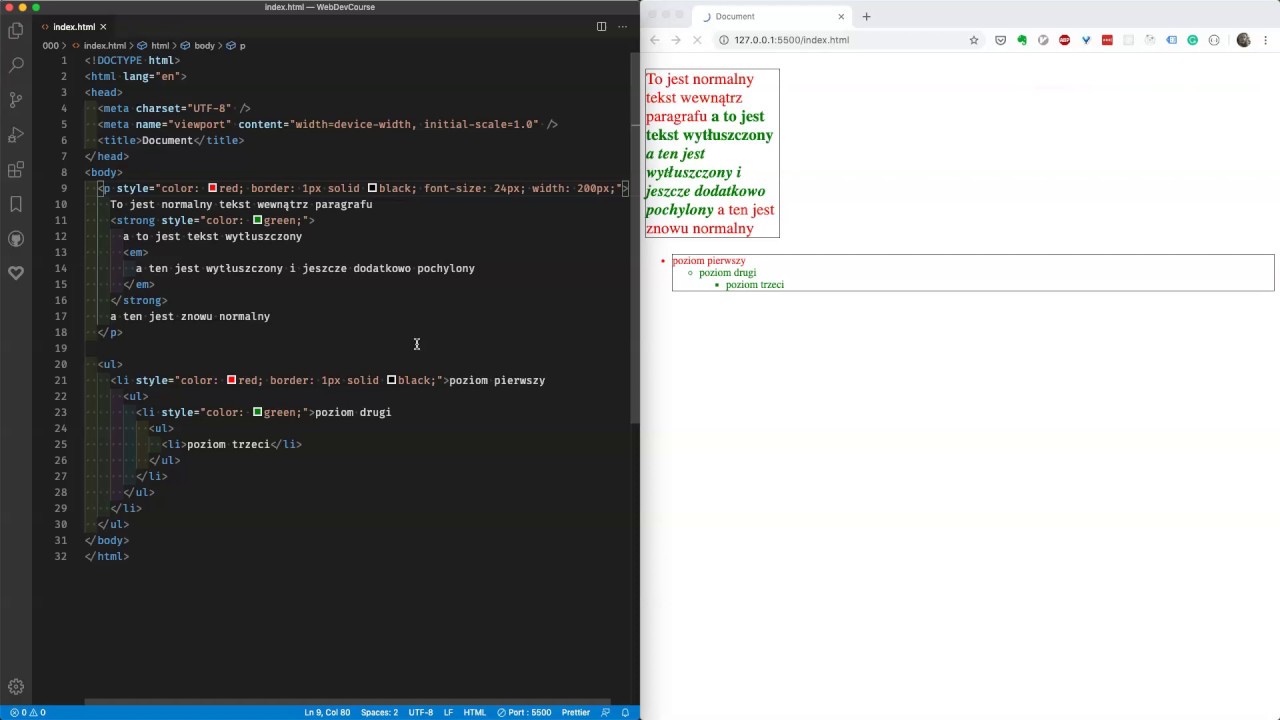
Task: Click Ln 9, Col 80 status item
Action: (x=327, y=712)
